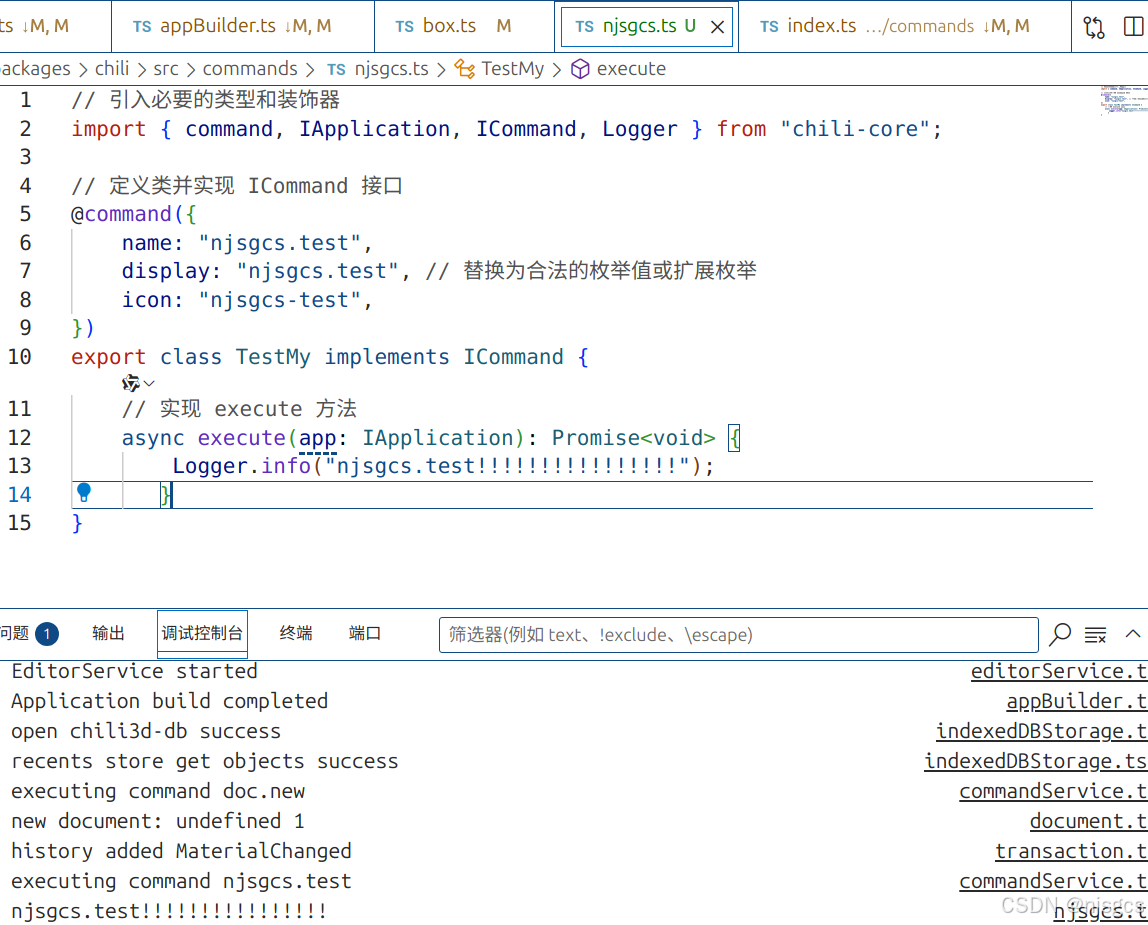The height and width of the screenshot is (925, 1148).
Task: Click the 'Logger' identifier on line 13
Action: (210, 466)
